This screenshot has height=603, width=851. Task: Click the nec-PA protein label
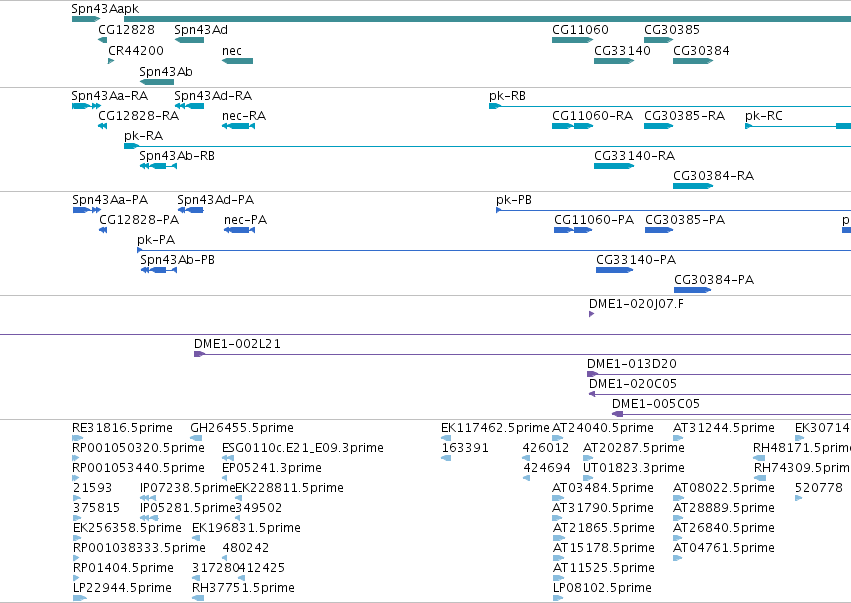[245, 220]
